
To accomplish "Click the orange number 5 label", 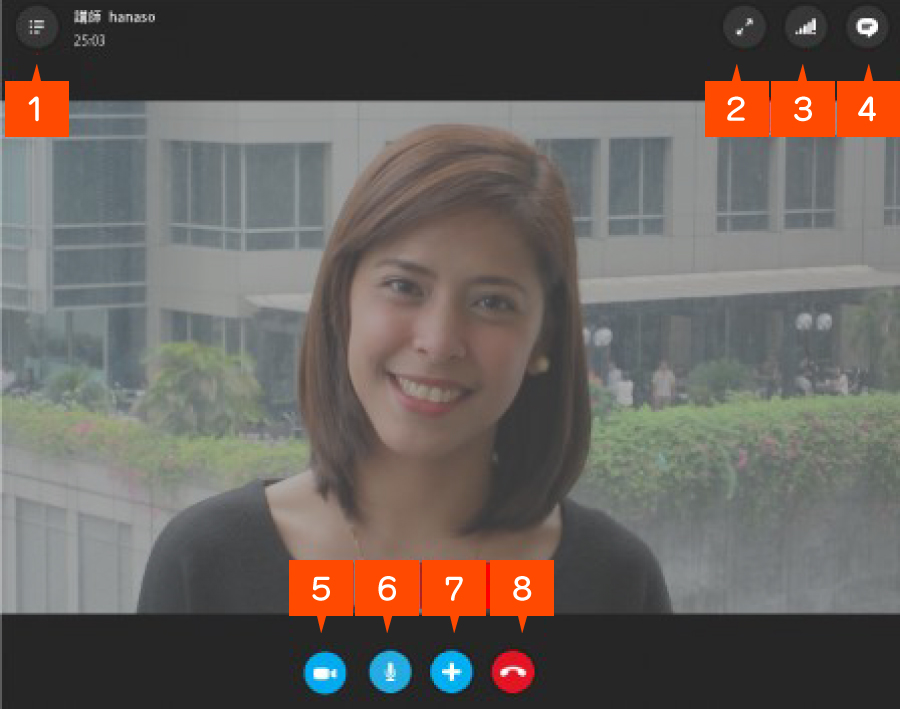I will (321, 588).
